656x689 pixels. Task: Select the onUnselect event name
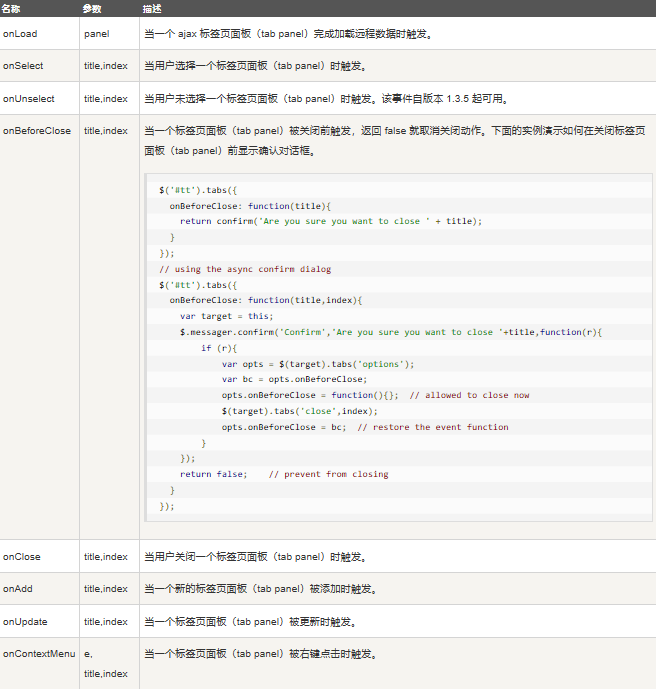(x=29, y=98)
